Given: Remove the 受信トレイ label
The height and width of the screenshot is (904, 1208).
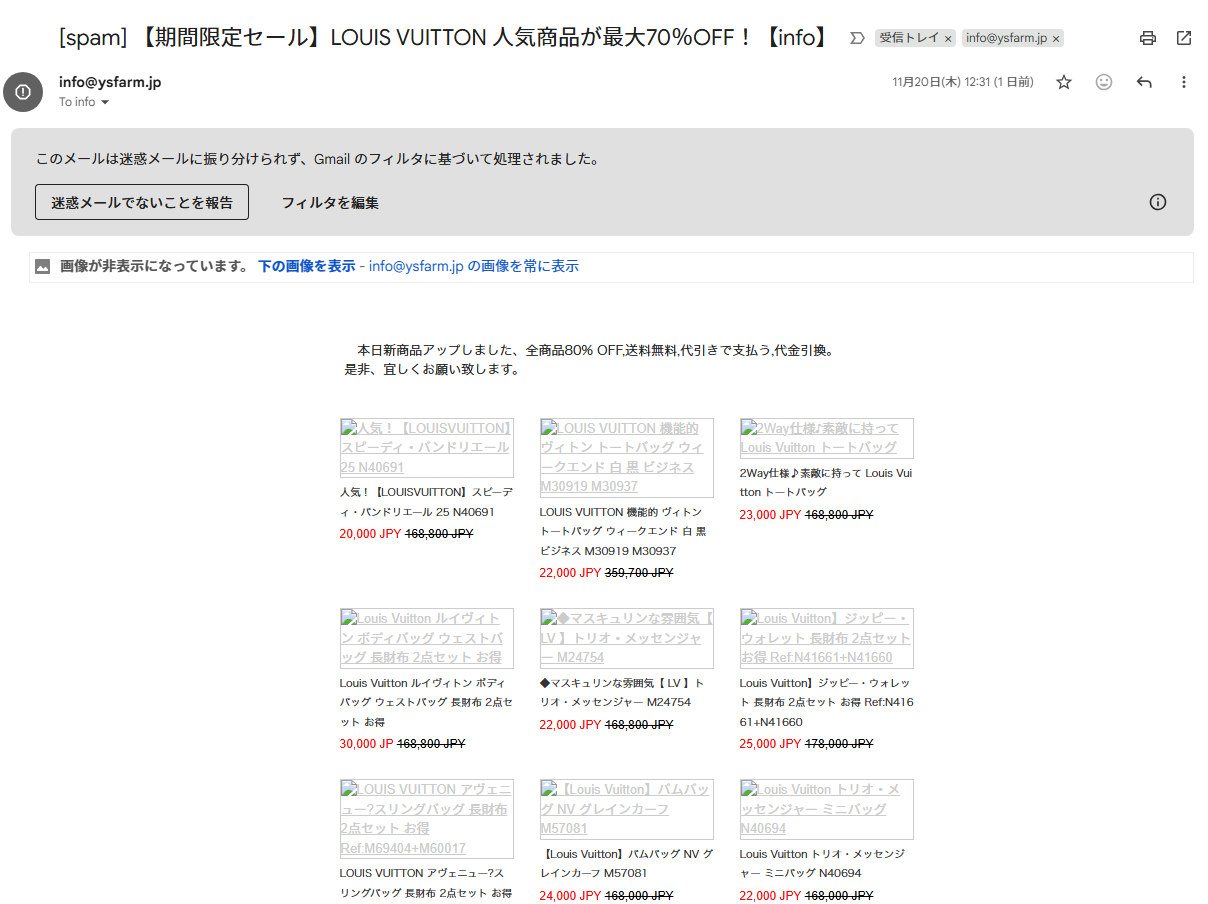Looking at the screenshot, I should 948,39.
